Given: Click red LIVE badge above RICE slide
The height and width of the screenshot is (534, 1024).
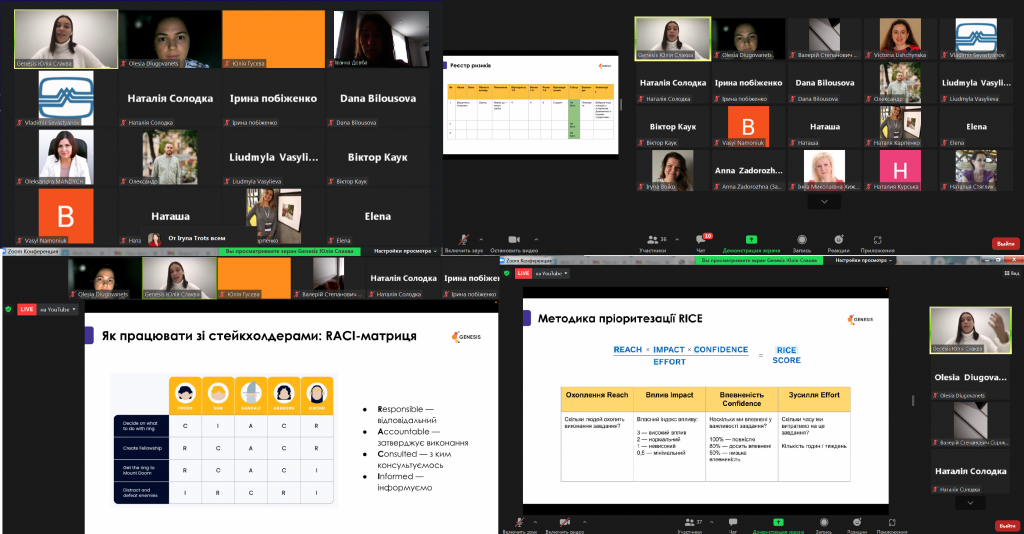Looking at the screenshot, I should point(523,272).
